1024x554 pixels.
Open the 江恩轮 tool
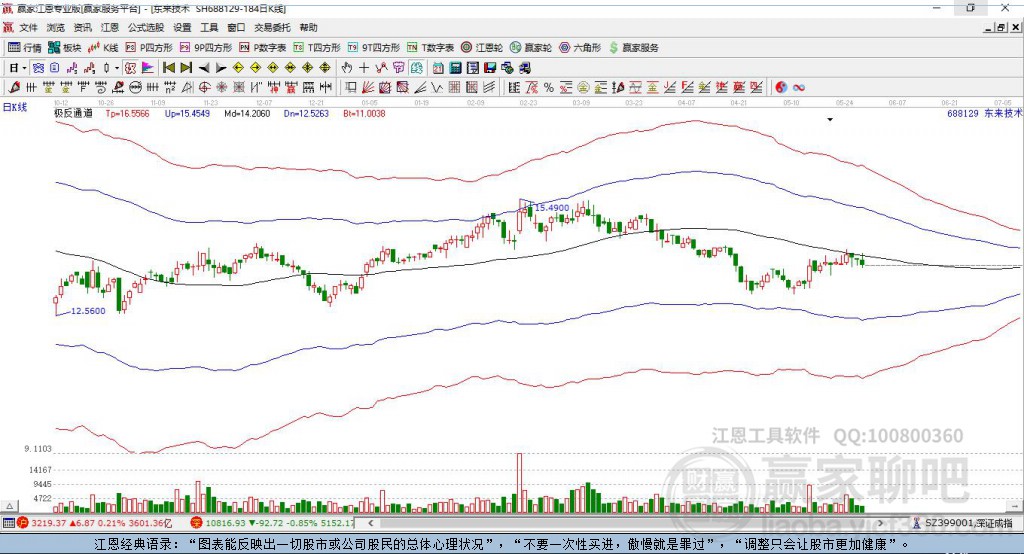482,48
